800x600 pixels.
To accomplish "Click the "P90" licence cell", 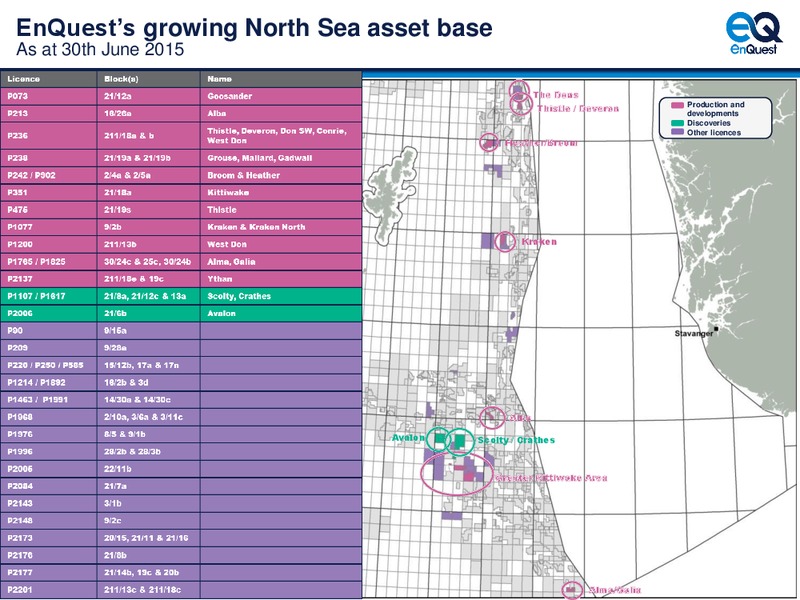I will pos(48,331).
